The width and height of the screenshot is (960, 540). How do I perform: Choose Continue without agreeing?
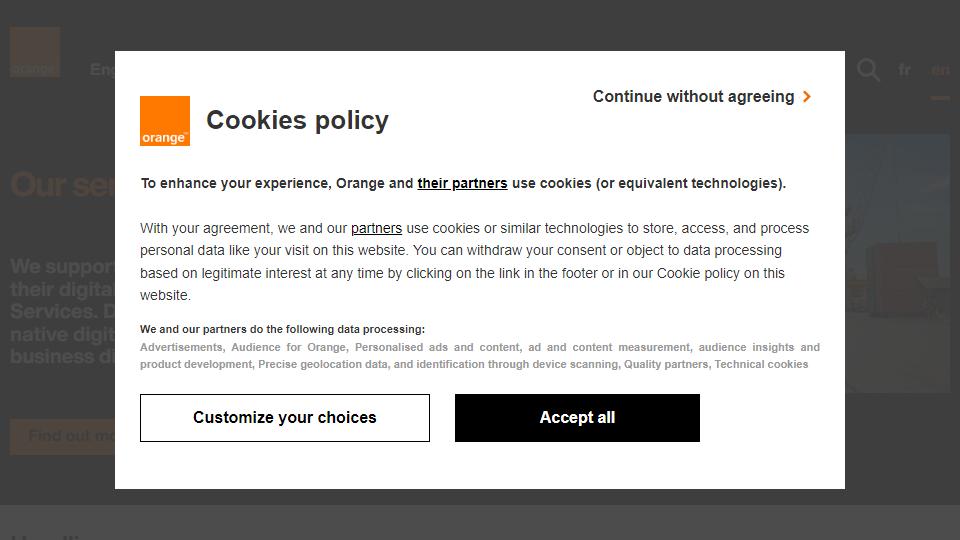pyautogui.click(x=702, y=97)
